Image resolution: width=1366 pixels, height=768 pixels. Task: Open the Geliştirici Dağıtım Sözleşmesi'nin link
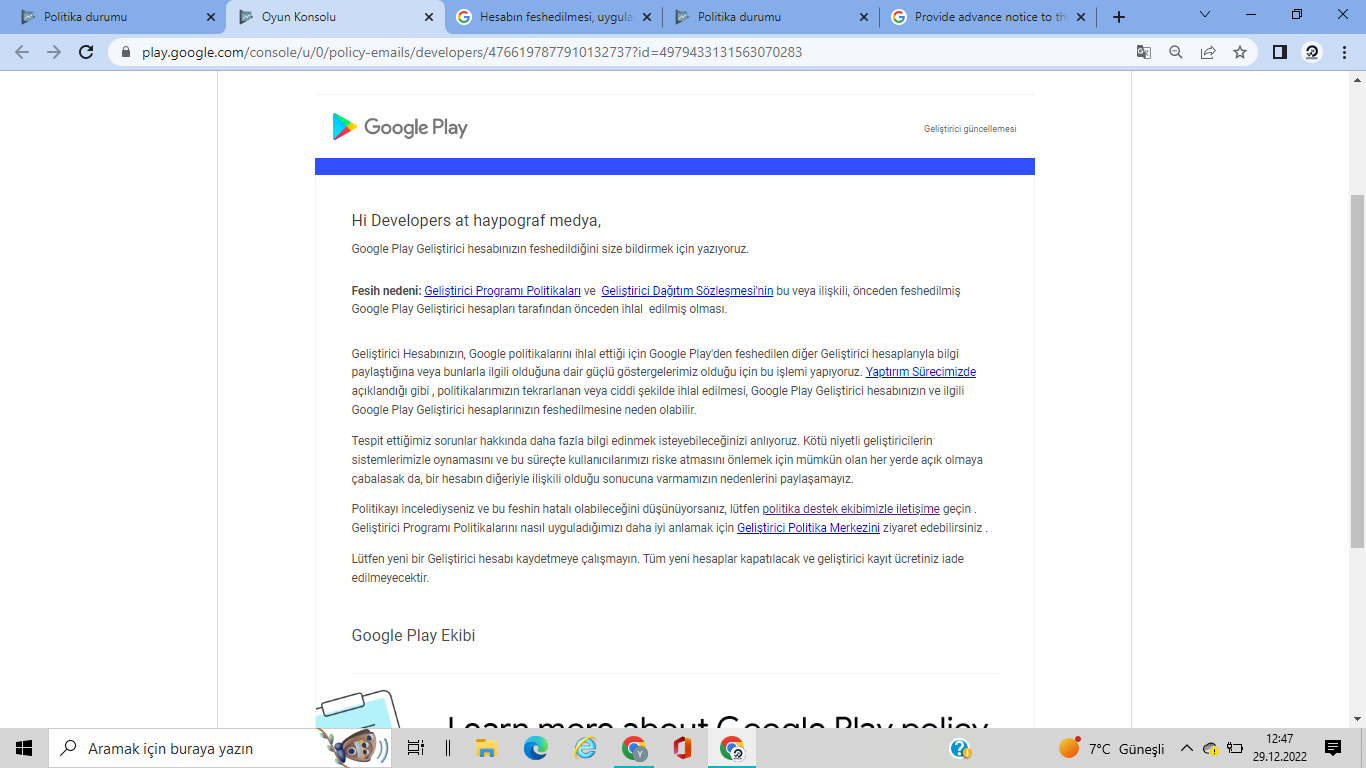687,291
